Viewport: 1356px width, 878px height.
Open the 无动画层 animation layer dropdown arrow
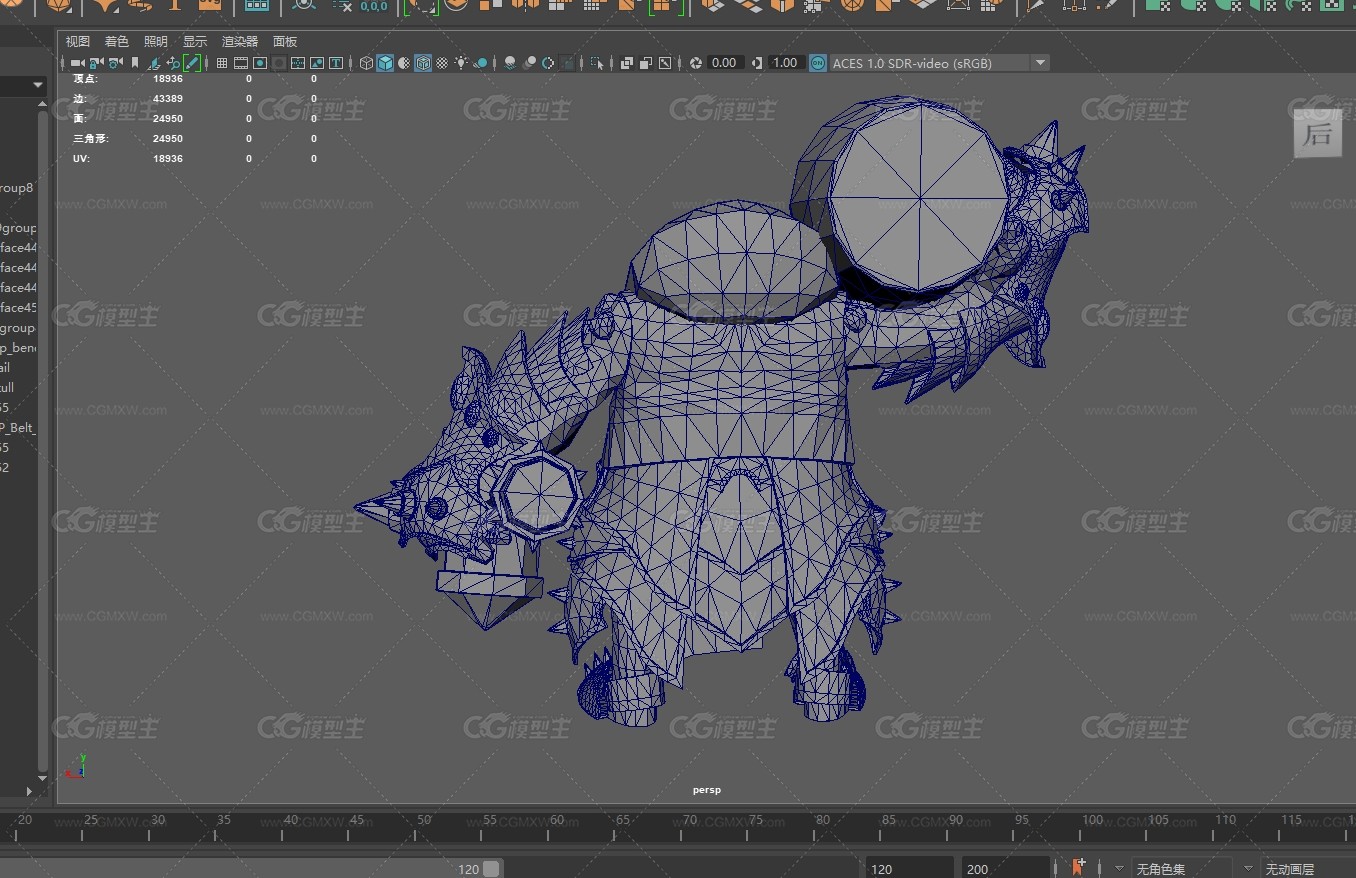1248,869
